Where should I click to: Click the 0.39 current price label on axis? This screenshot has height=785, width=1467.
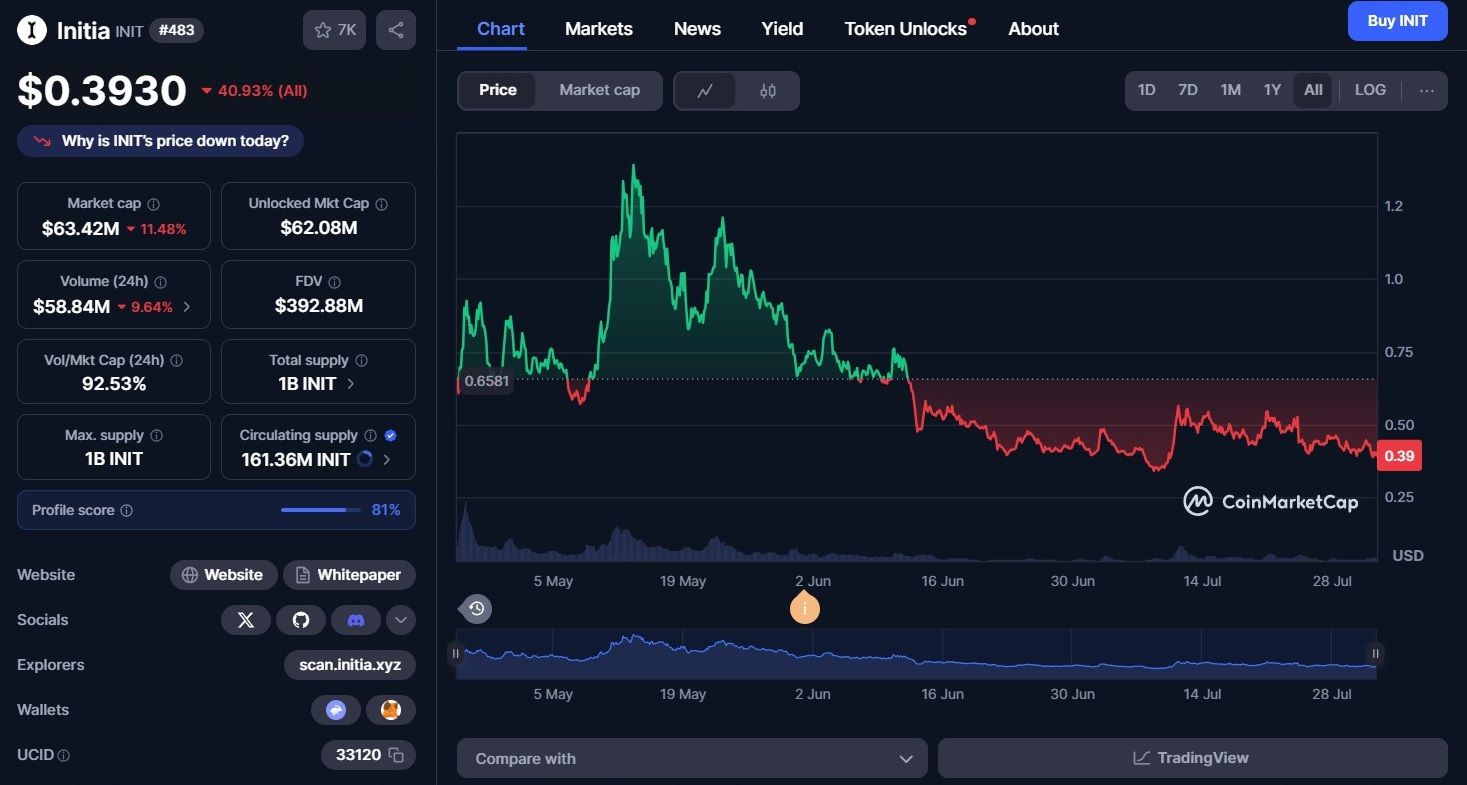tap(1399, 456)
